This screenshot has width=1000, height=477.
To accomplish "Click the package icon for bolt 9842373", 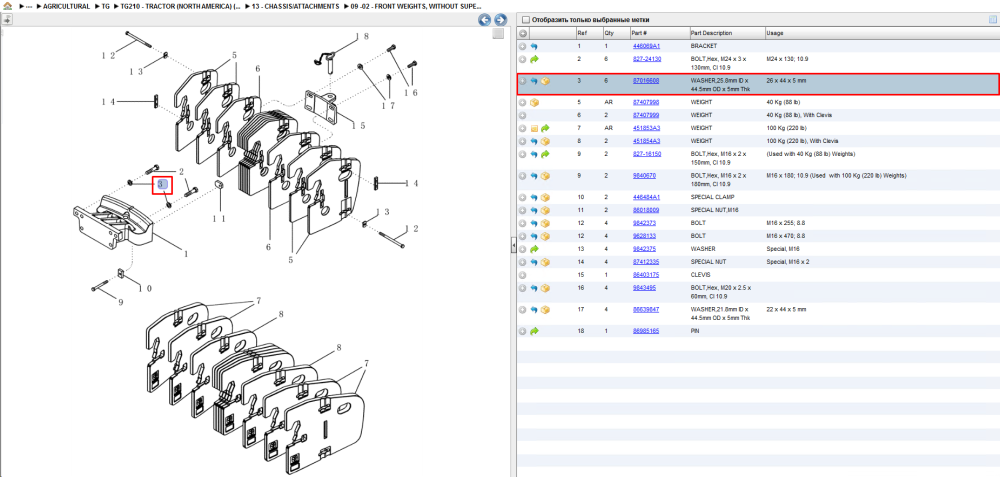I will (x=545, y=224).
